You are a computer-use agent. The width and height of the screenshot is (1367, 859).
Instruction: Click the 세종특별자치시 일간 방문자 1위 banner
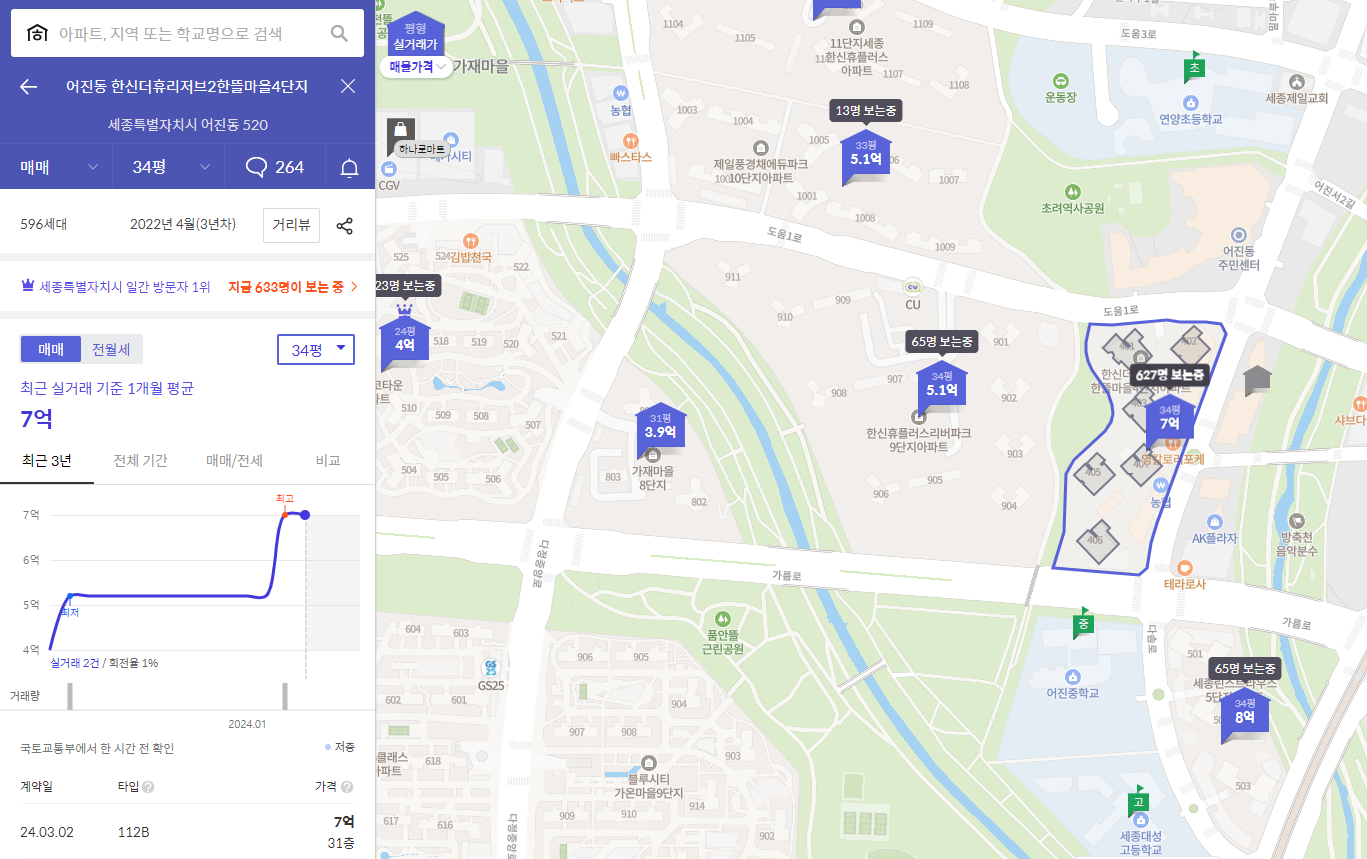116,287
